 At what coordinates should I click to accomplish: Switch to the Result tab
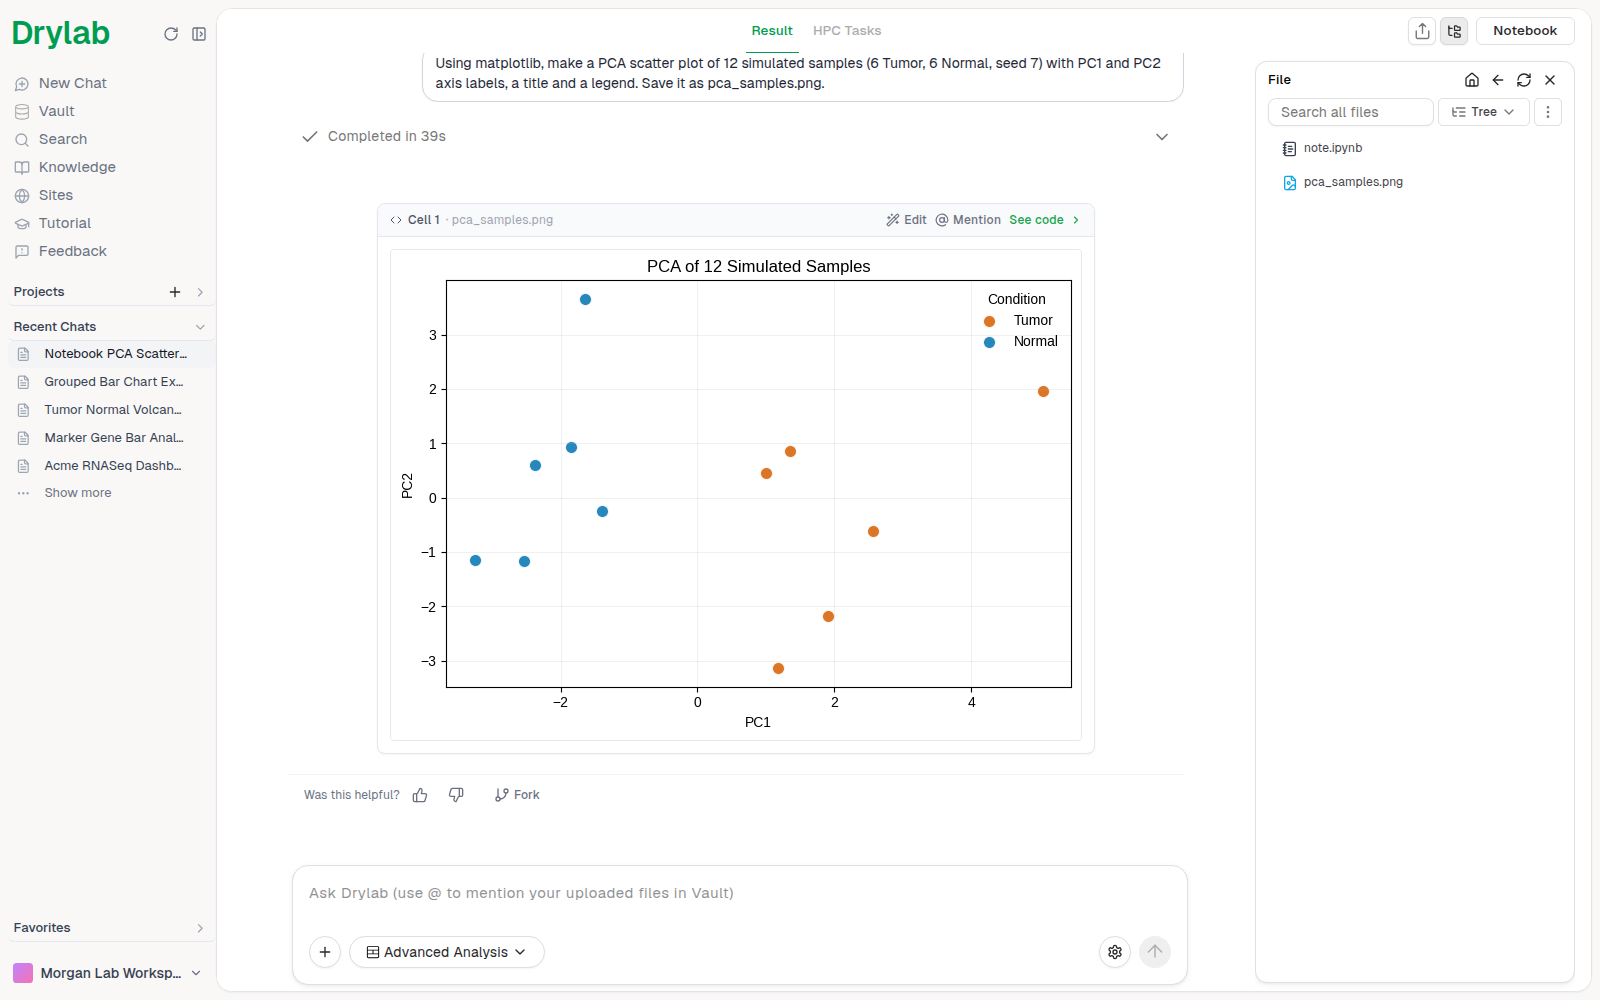tap(772, 31)
